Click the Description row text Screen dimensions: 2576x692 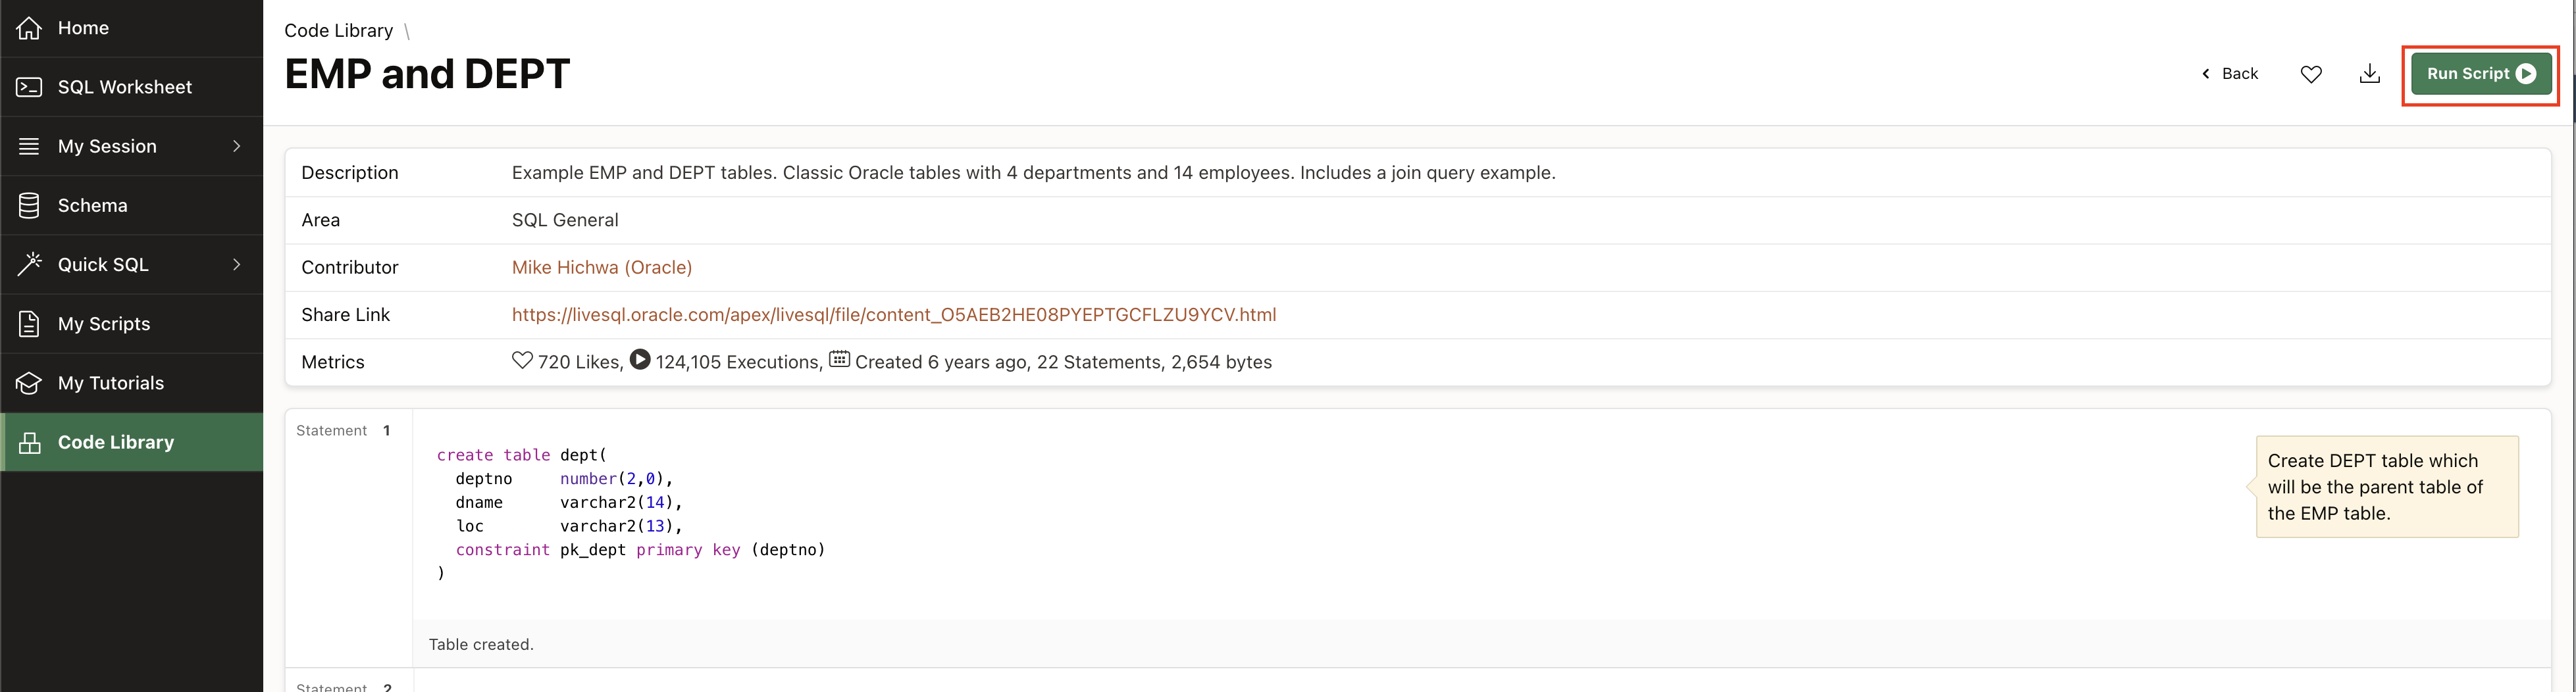[x=1033, y=173]
